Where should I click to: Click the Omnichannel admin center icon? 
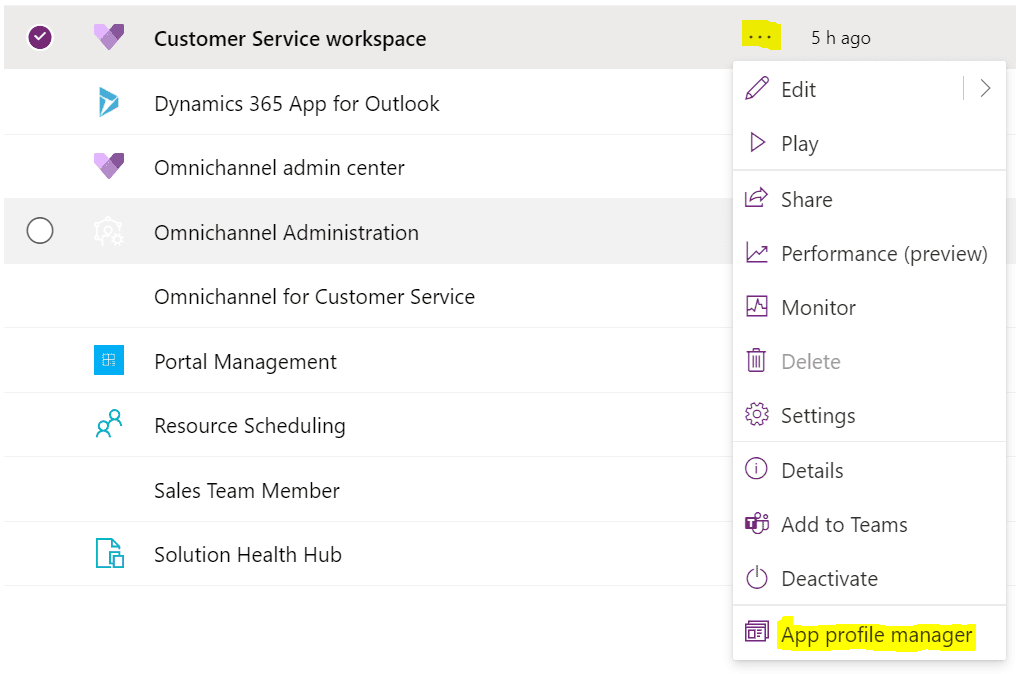109,167
